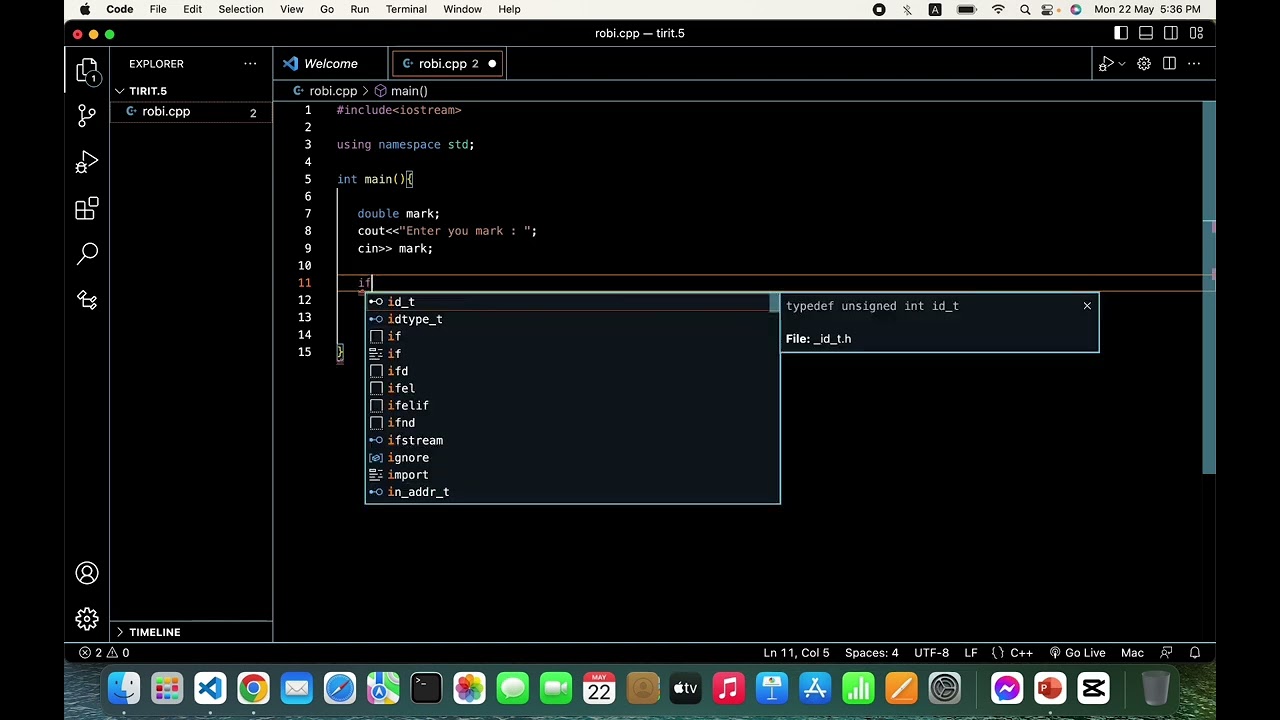This screenshot has width=1280, height=720.
Task: Click Spaces: 4 indentation setting
Action: tap(871, 653)
